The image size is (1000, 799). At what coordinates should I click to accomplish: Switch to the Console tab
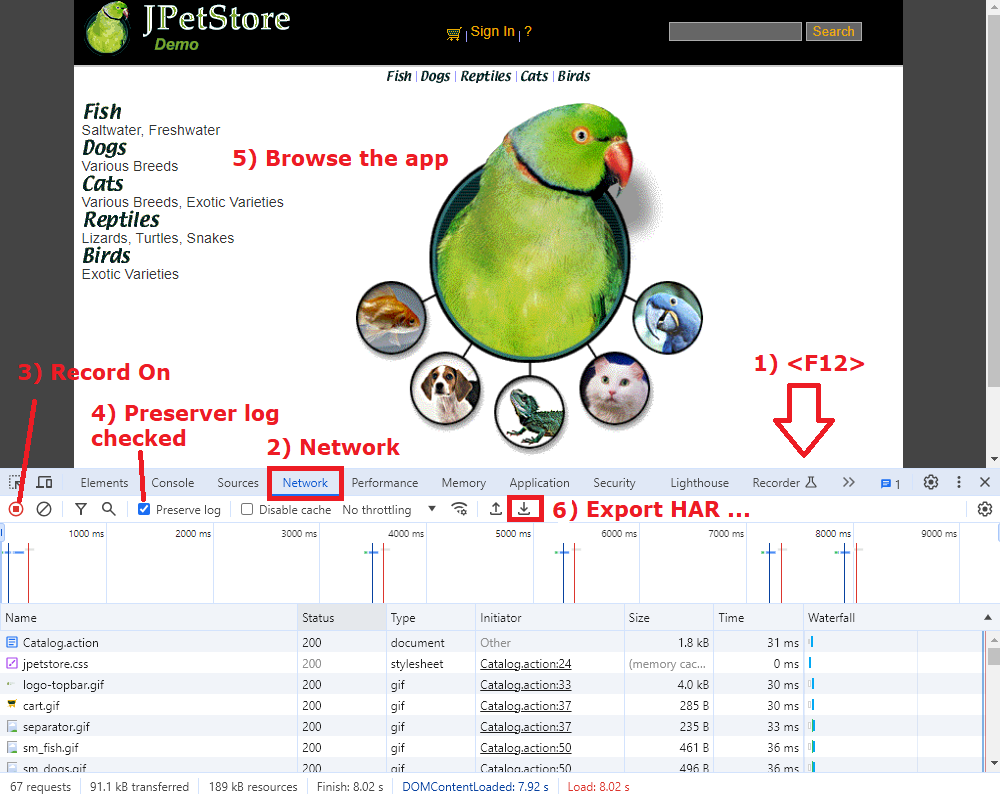point(172,482)
